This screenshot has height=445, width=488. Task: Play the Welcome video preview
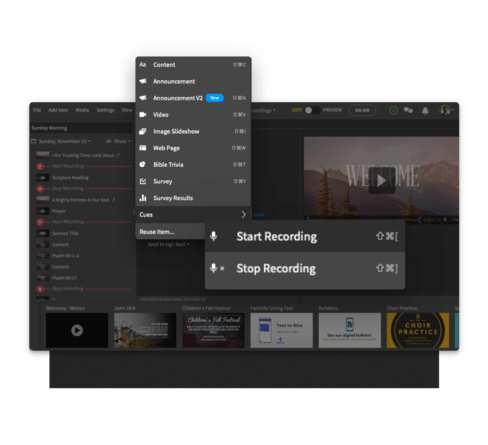382,180
